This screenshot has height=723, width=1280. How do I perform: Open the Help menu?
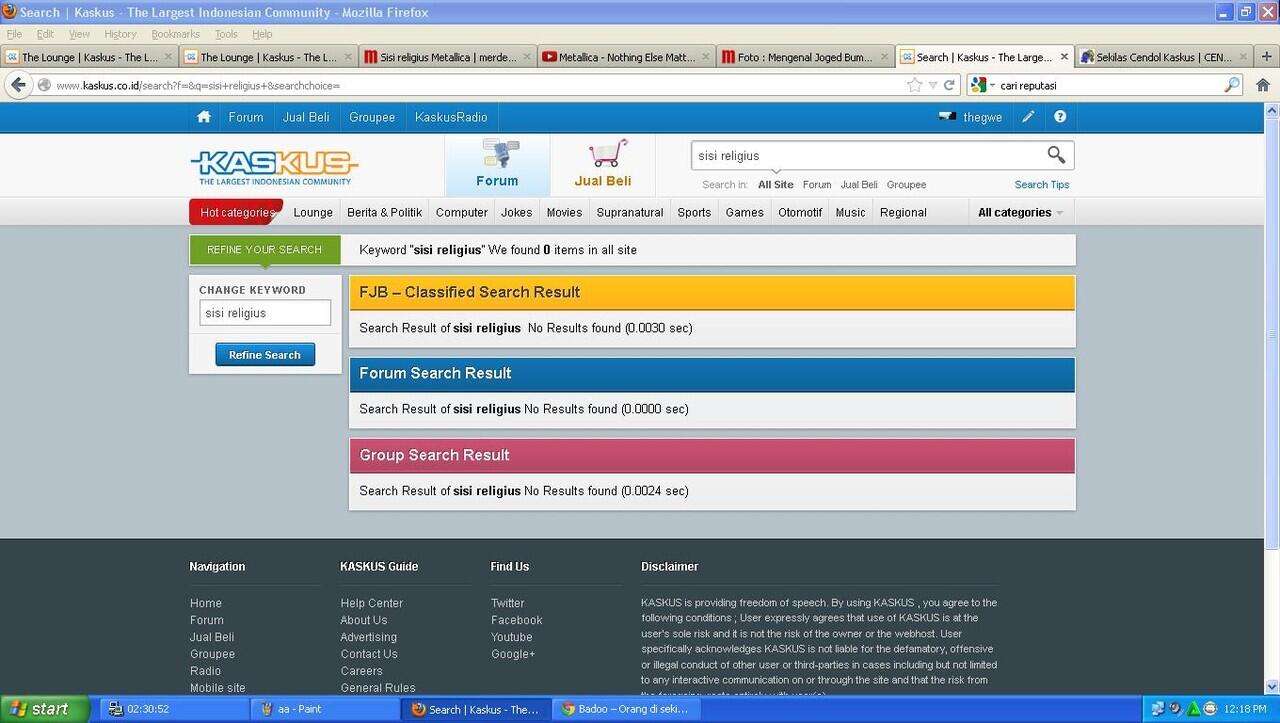(262, 34)
